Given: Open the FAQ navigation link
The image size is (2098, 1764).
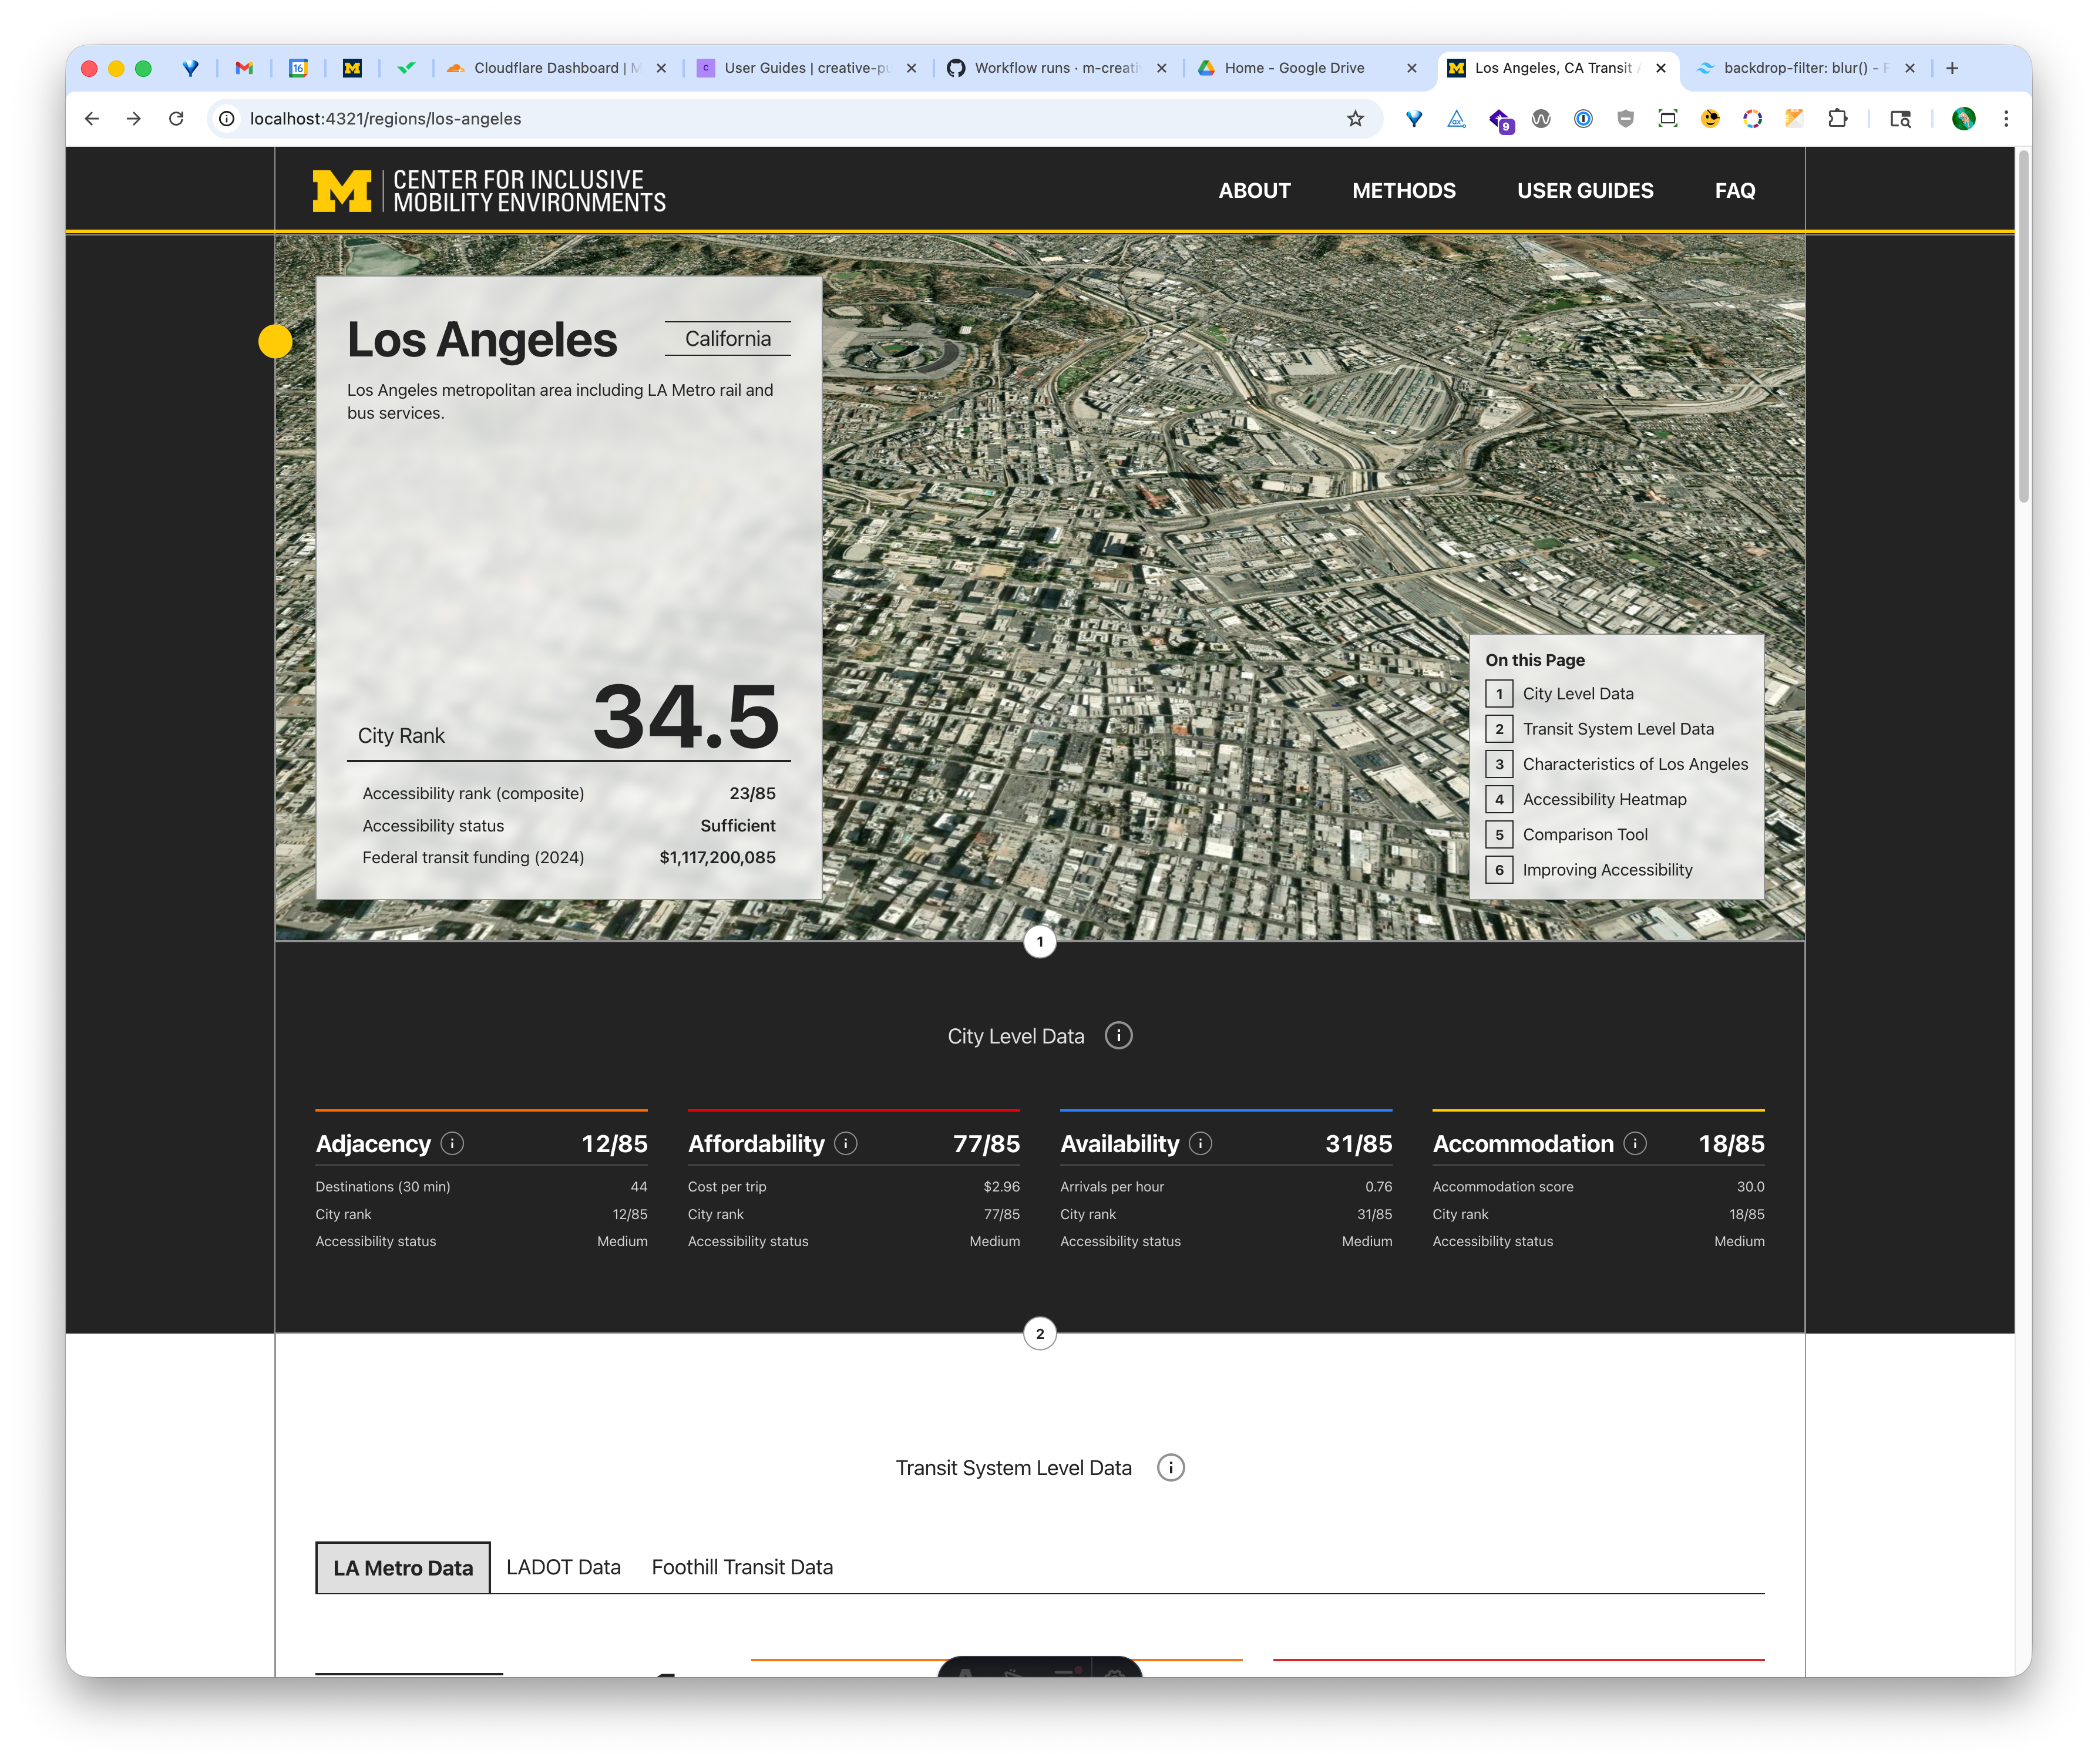Looking at the screenshot, I should click(1734, 190).
